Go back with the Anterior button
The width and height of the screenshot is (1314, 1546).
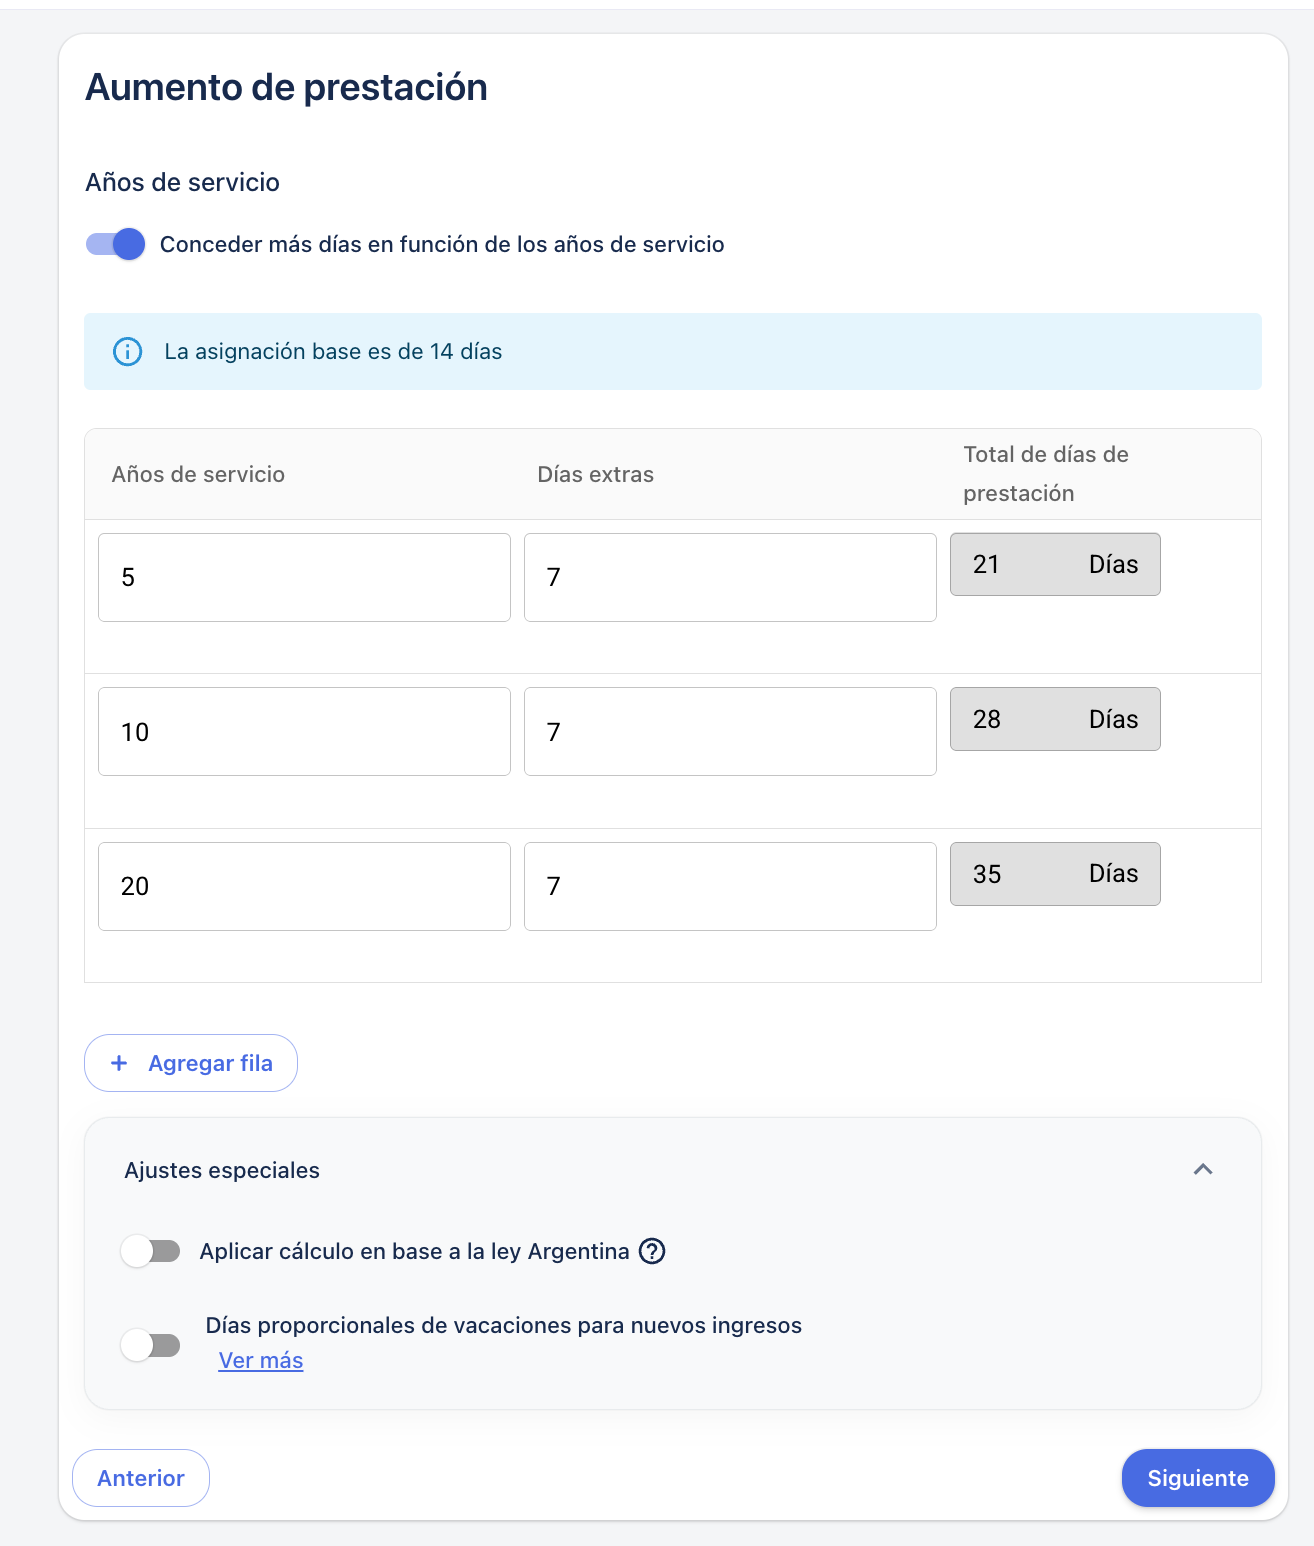click(x=141, y=1478)
